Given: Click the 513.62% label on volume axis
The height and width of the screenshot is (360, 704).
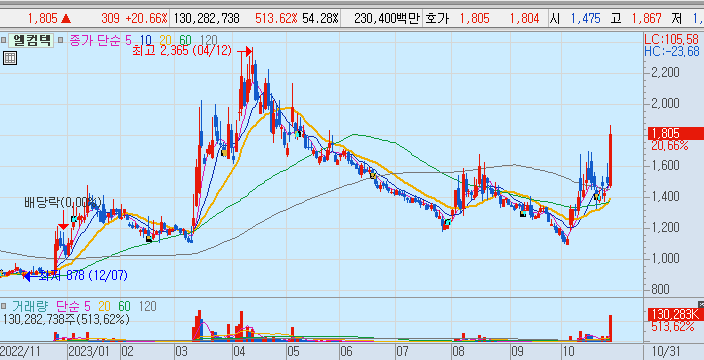Looking at the screenshot, I should click(672, 326).
